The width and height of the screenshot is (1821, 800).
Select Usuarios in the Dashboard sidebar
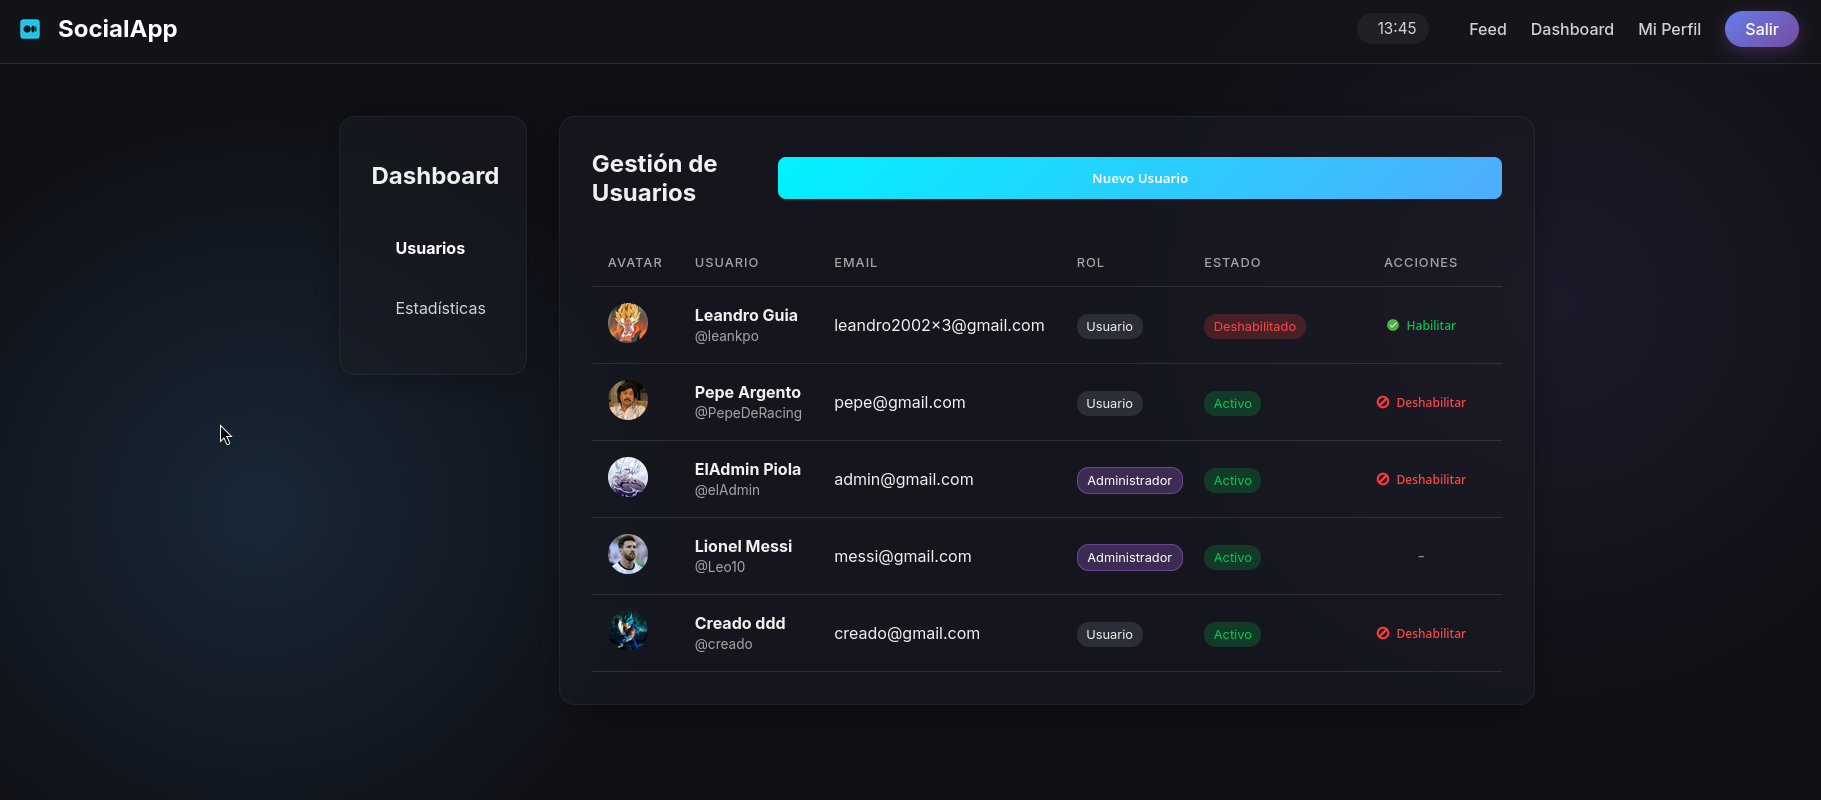click(430, 248)
